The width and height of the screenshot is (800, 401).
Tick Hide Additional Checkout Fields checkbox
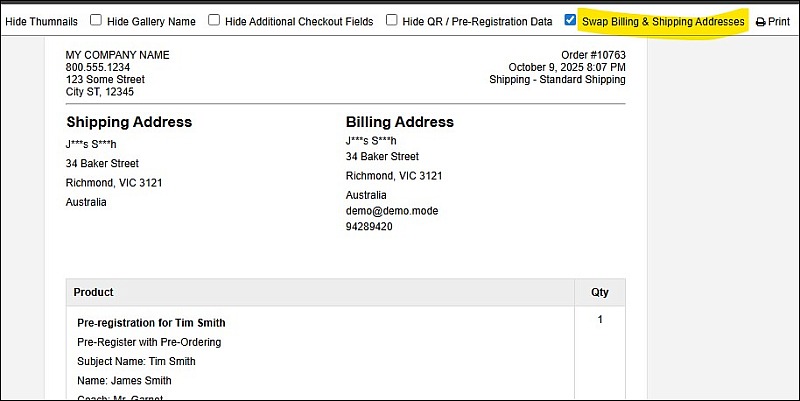click(214, 20)
